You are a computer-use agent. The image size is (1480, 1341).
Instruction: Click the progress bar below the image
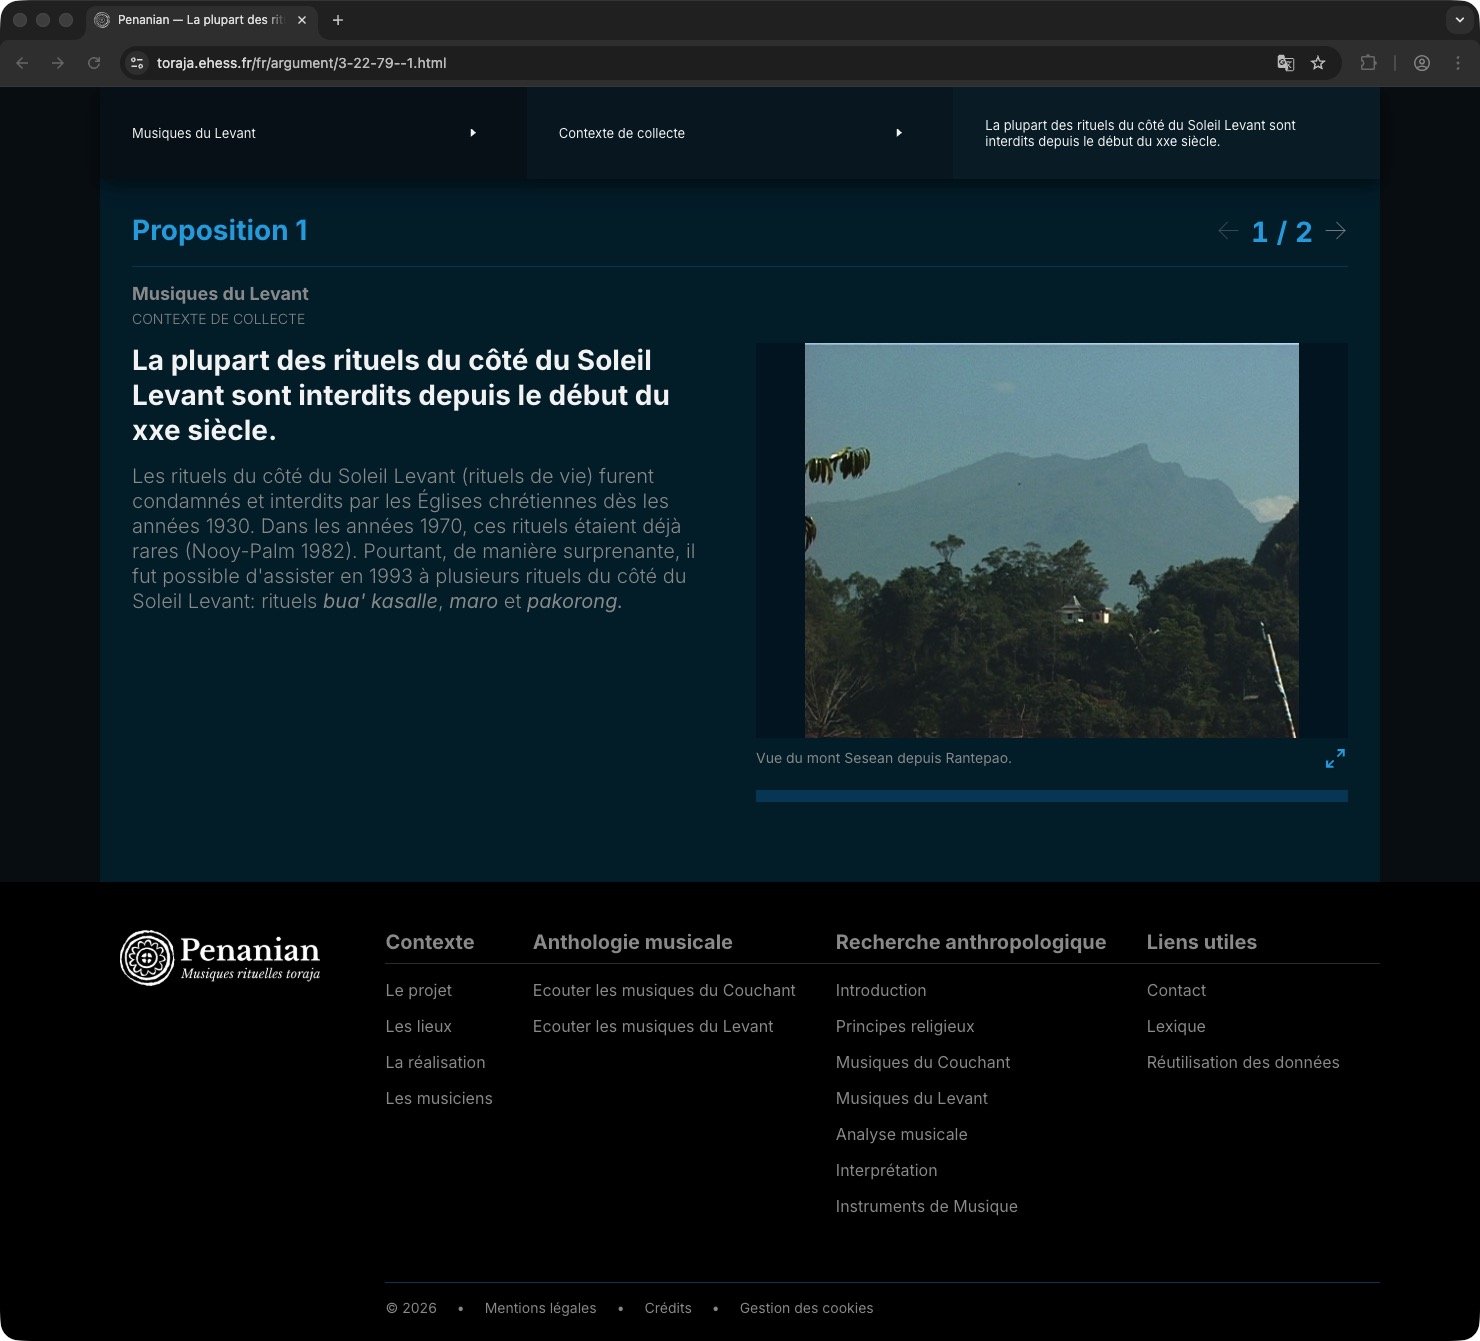click(1051, 796)
